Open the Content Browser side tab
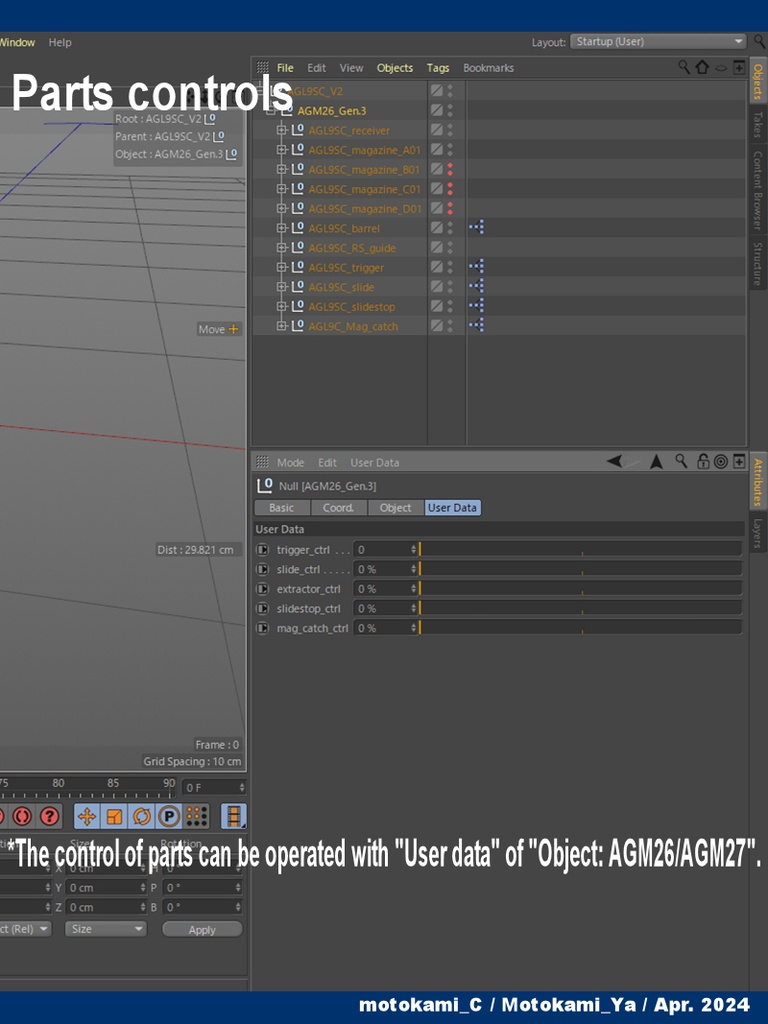768x1024 pixels. coord(758,190)
